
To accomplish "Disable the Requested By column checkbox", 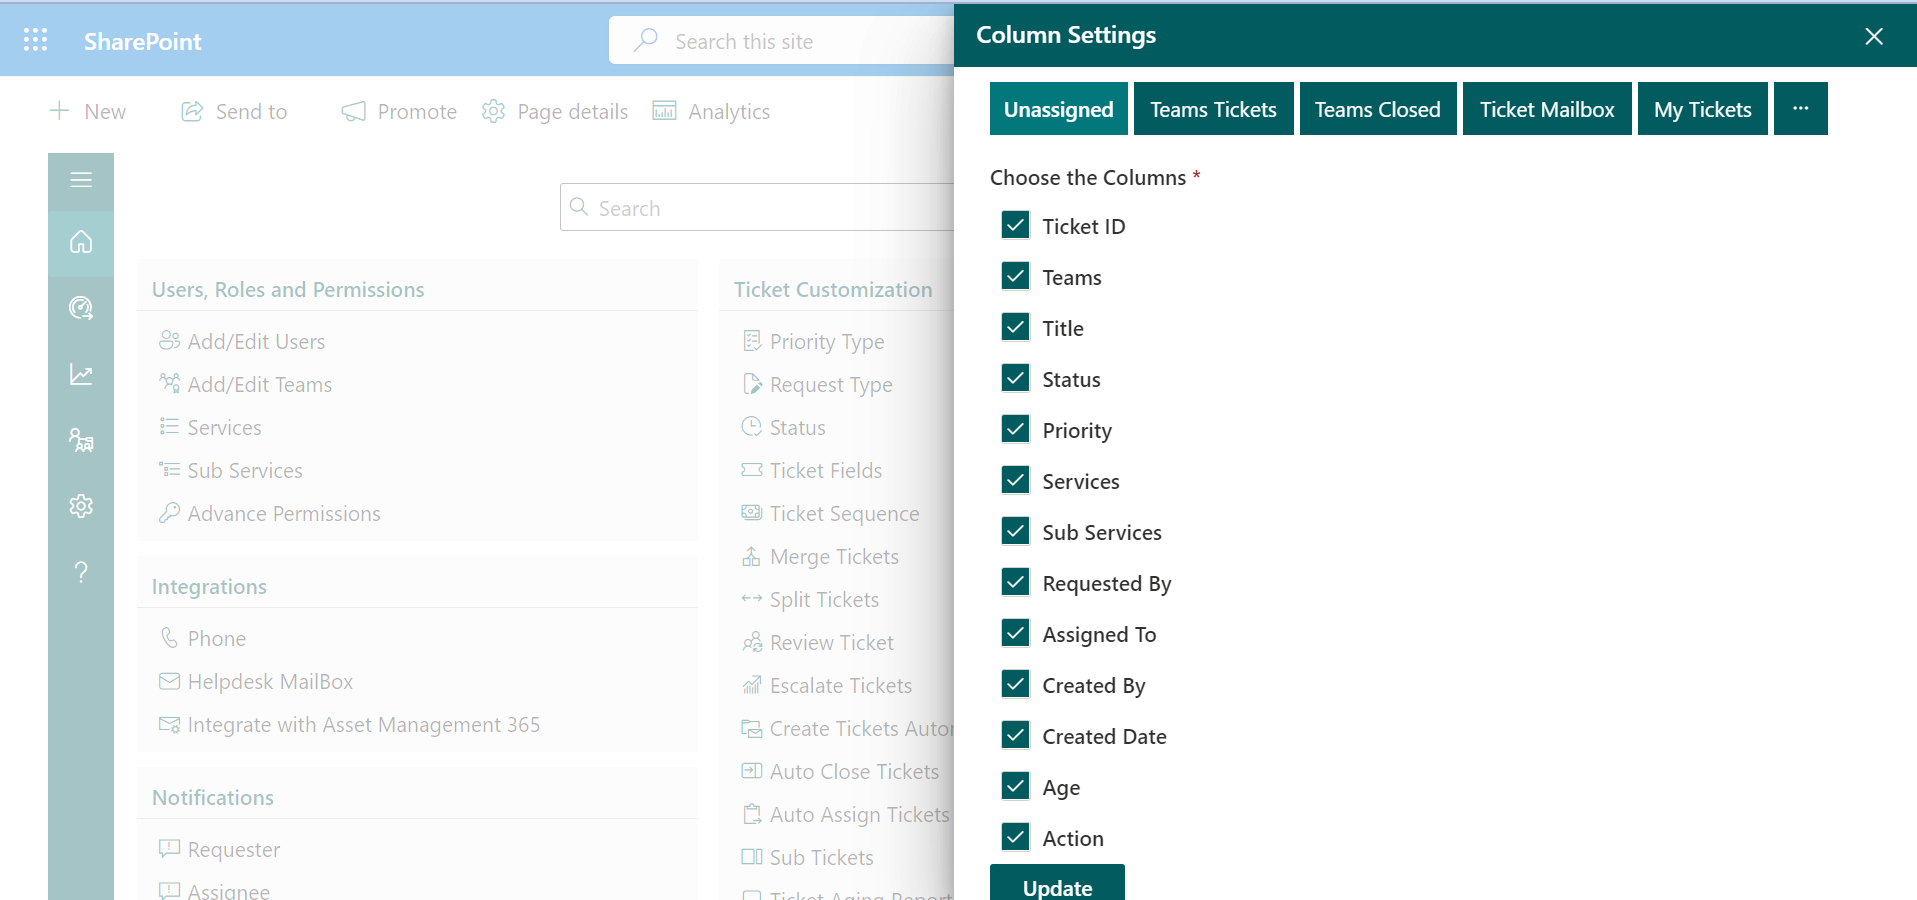I will coord(1016,582).
